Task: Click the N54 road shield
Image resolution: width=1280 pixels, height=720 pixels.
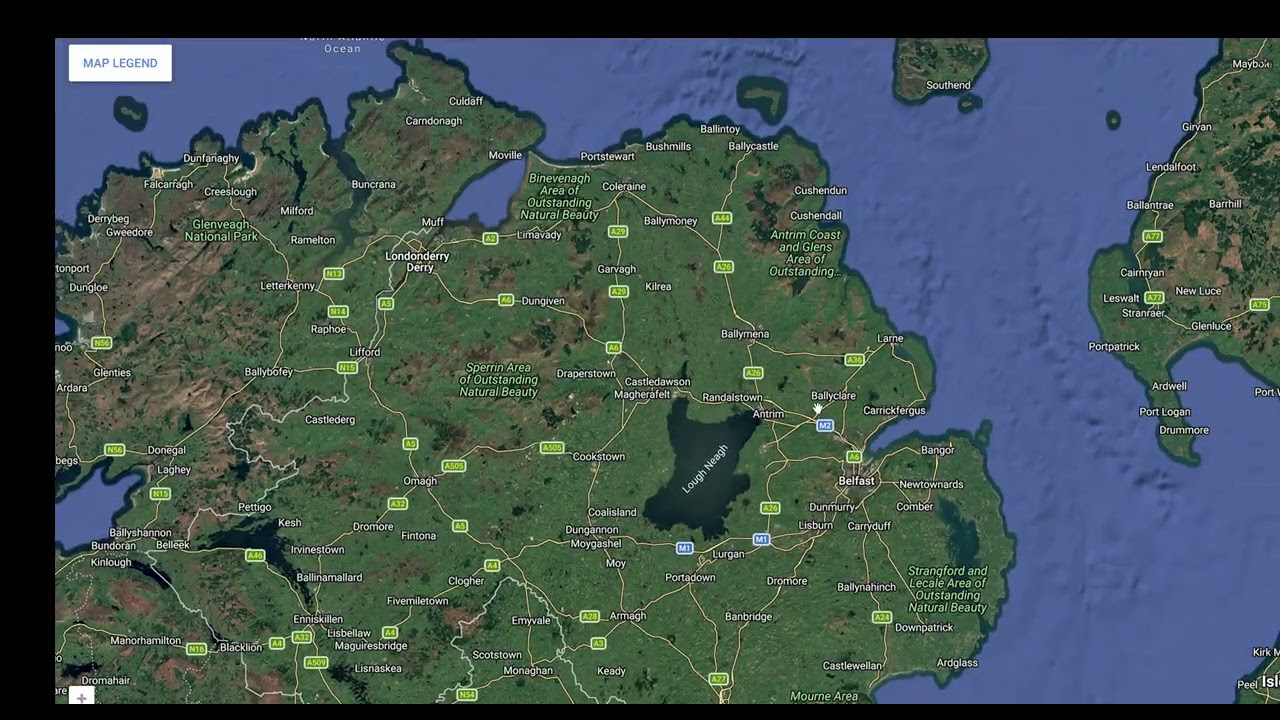Action: coord(467,695)
